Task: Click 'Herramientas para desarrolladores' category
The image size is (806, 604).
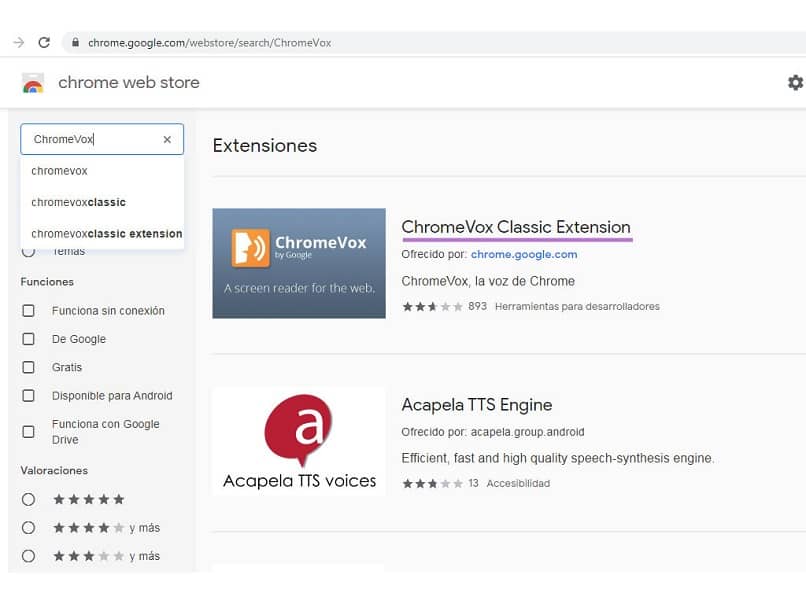Action: click(577, 306)
